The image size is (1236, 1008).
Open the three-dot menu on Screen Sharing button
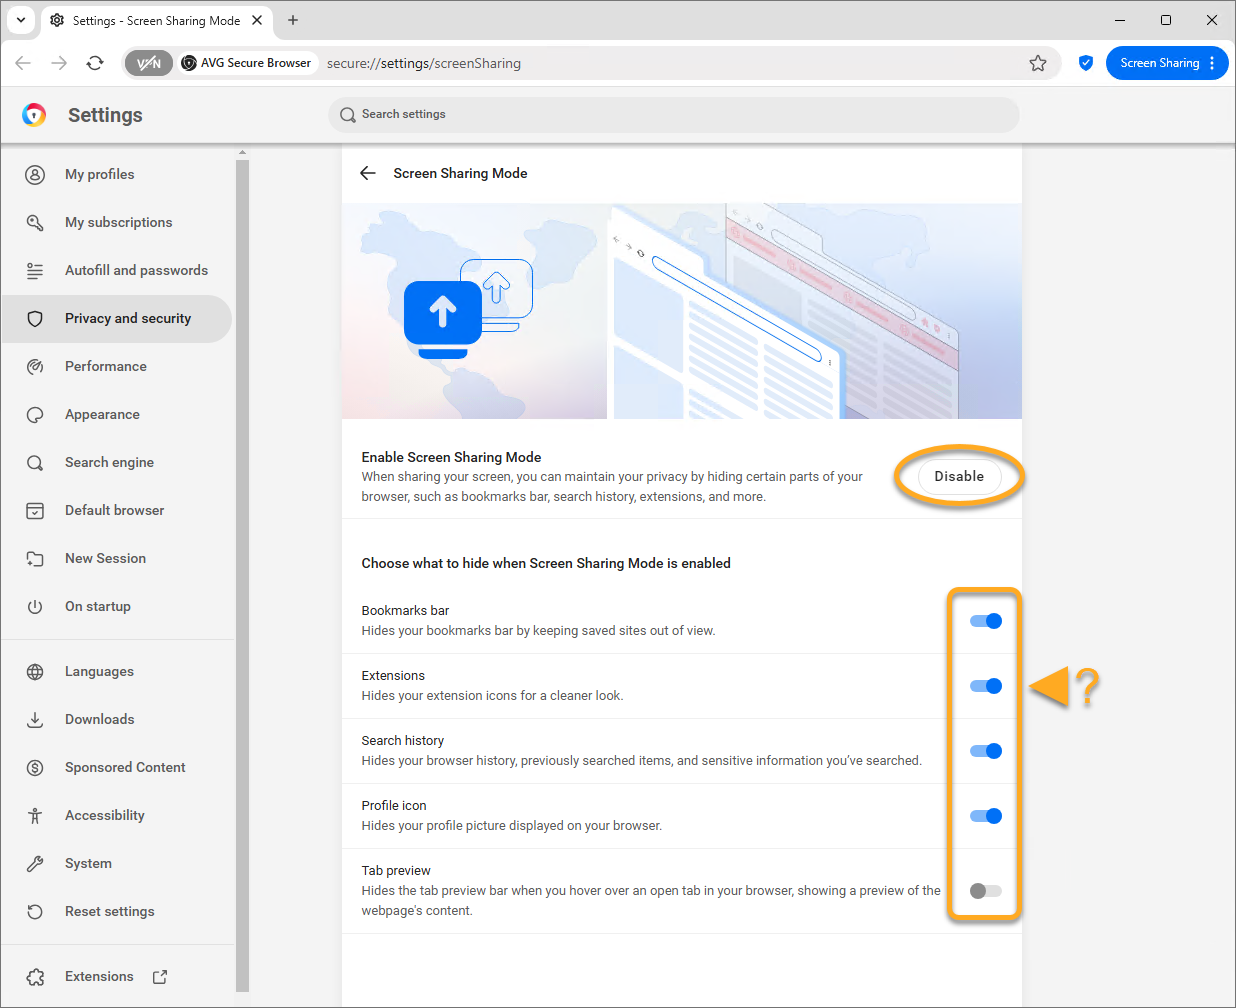[x=1212, y=63]
